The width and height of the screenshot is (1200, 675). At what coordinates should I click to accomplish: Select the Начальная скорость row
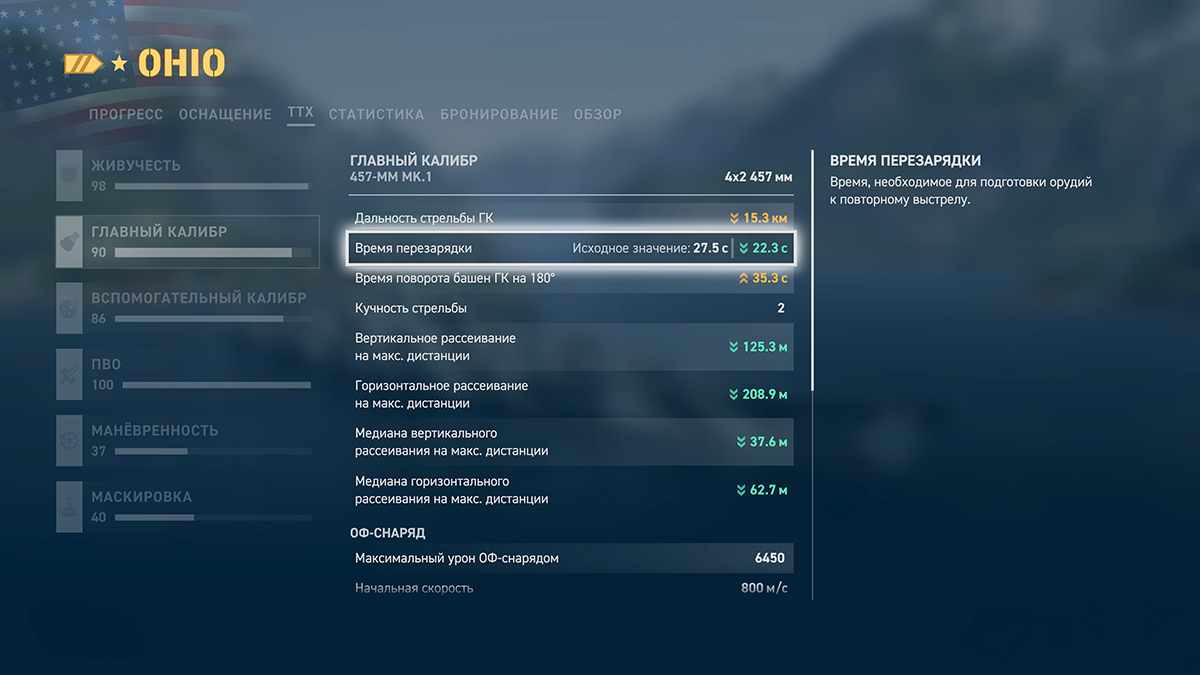coord(571,588)
